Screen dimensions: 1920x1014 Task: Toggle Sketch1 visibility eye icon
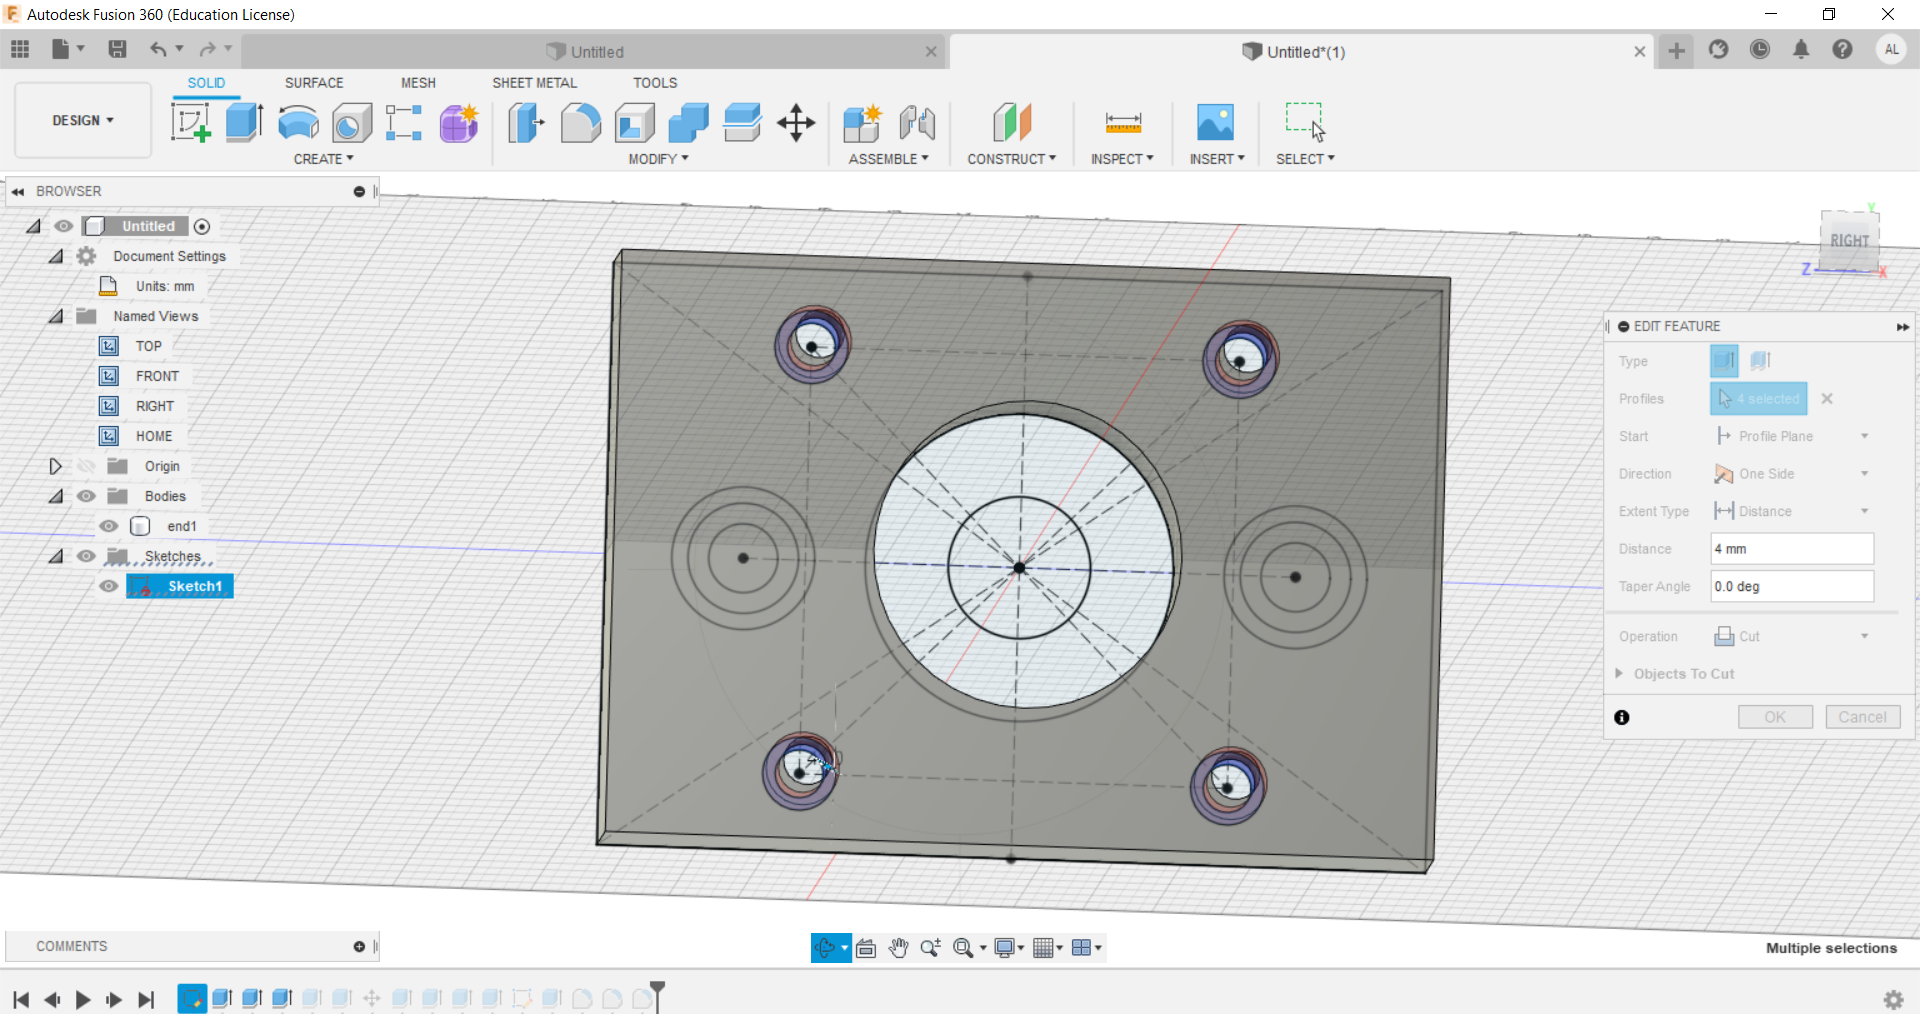(x=109, y=586)
